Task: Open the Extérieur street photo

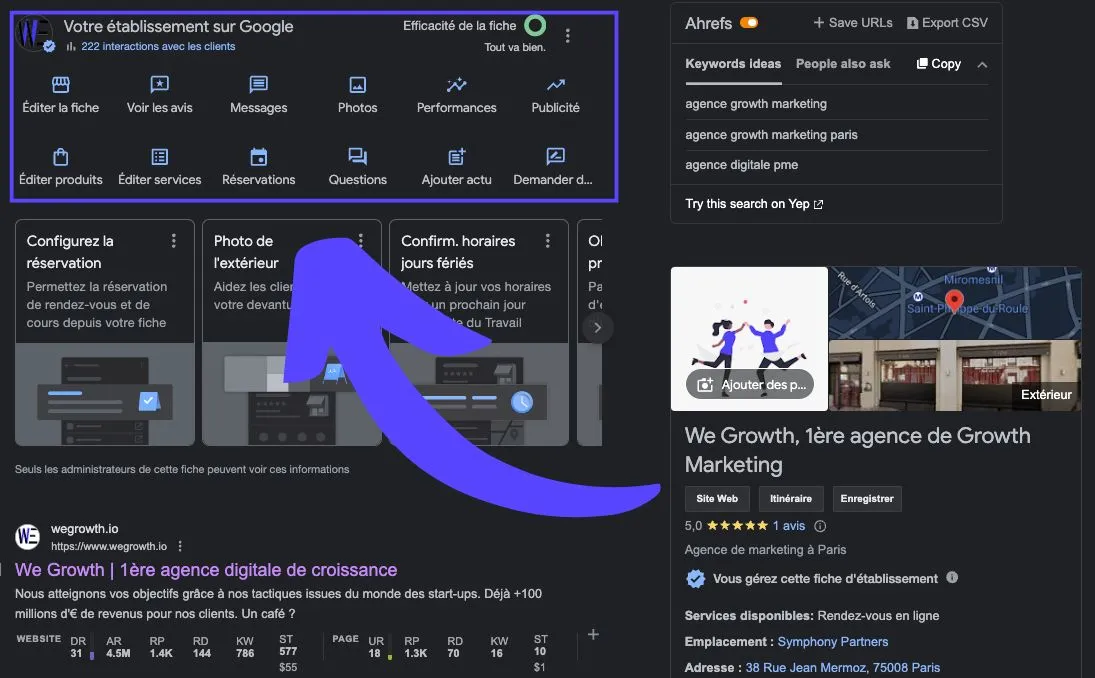Action: pyautogui.click(x=955, y=376)
